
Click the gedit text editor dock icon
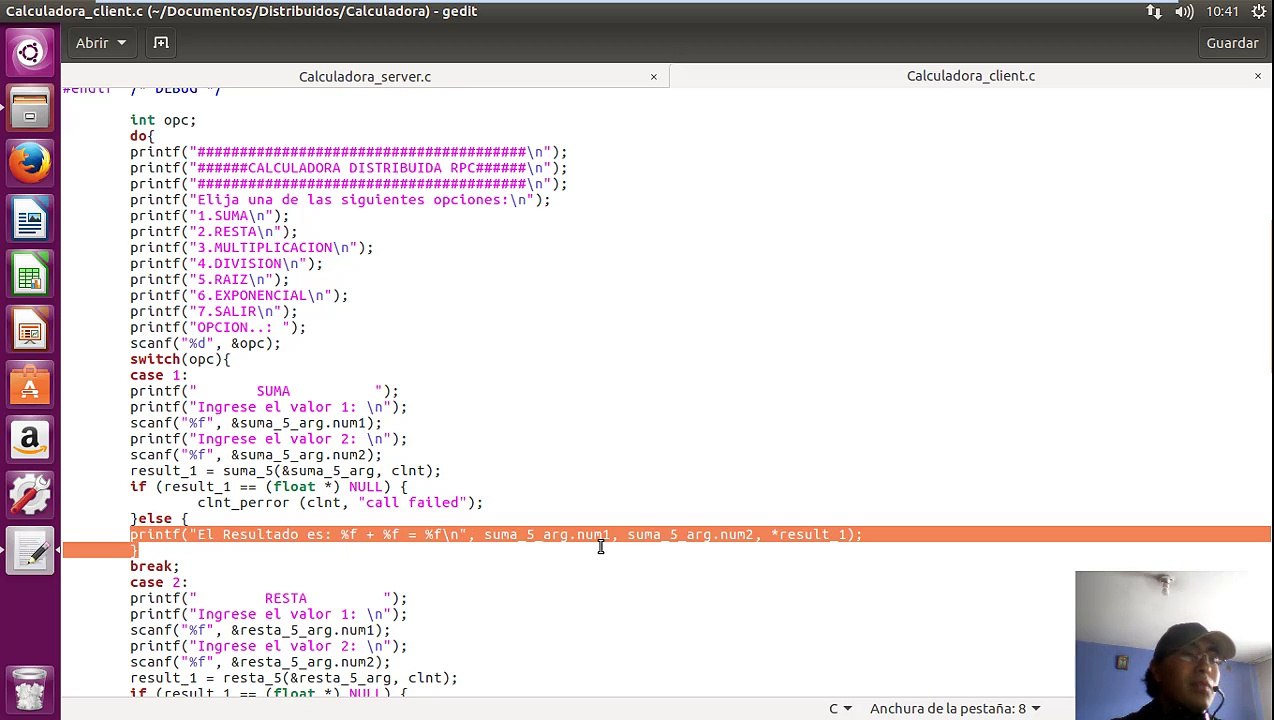pyautogui.click(x=29, y=551)
